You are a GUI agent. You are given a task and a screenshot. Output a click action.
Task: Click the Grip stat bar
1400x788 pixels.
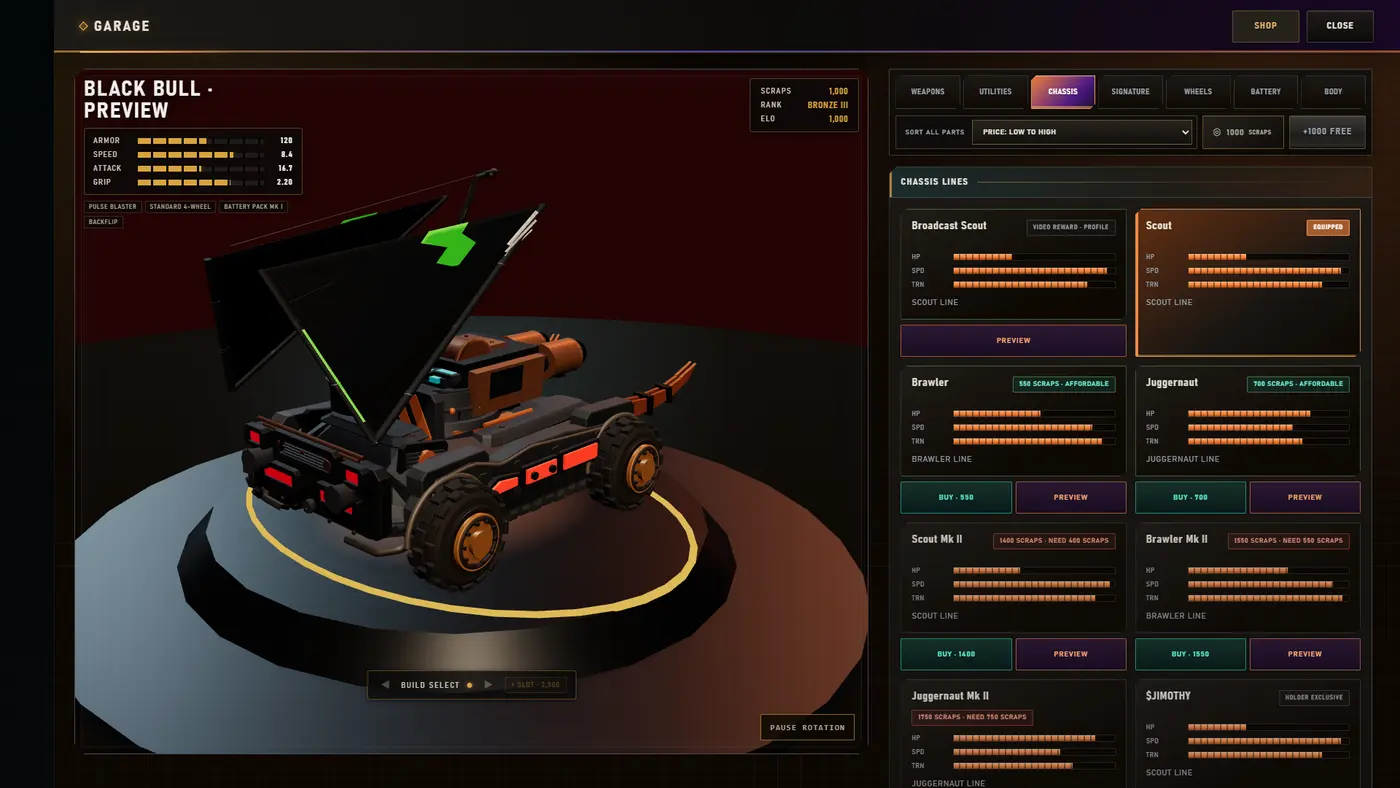click(x=200, y=183)
